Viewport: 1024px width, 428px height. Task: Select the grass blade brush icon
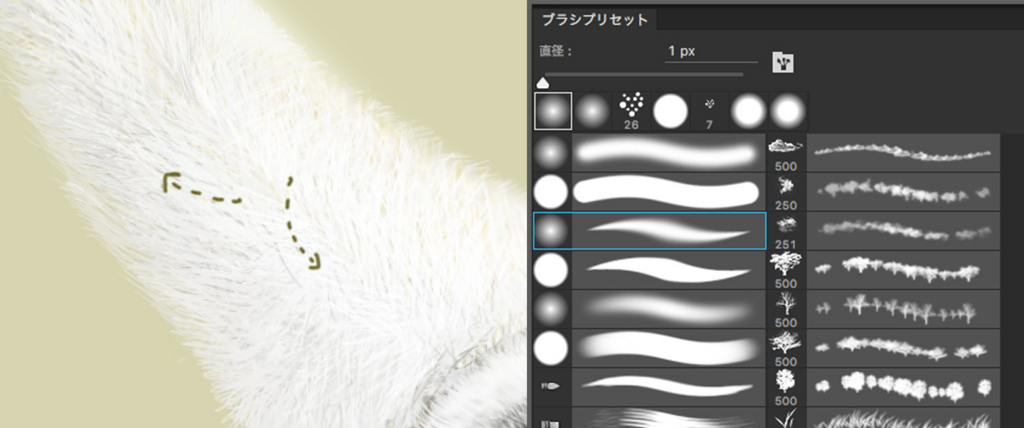pyautogui.click(x=786, y=418)
